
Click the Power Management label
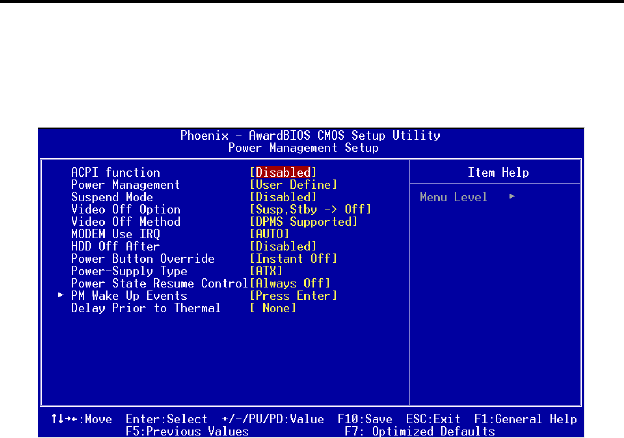(x=125, y=185)
